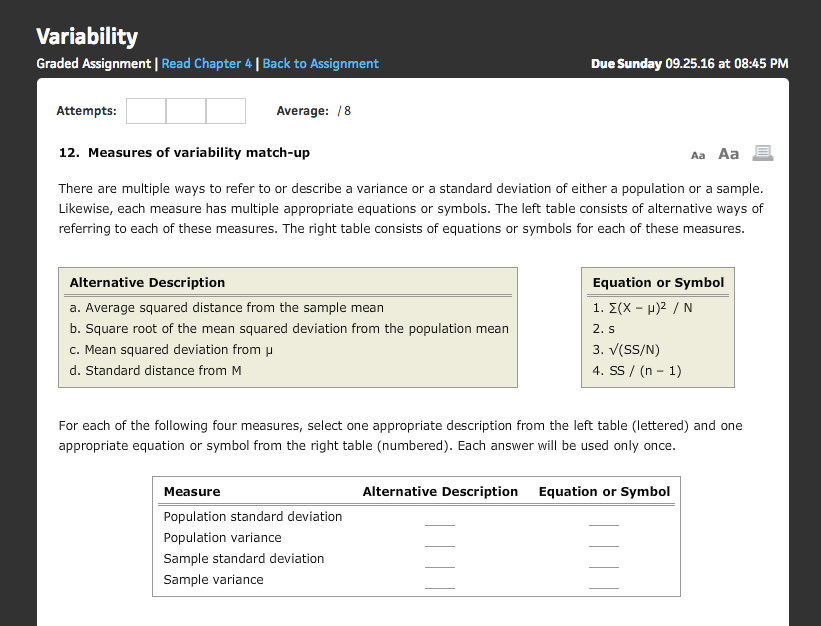Click the Variability page title
This screenshot has width=821, height=626.
86,36
